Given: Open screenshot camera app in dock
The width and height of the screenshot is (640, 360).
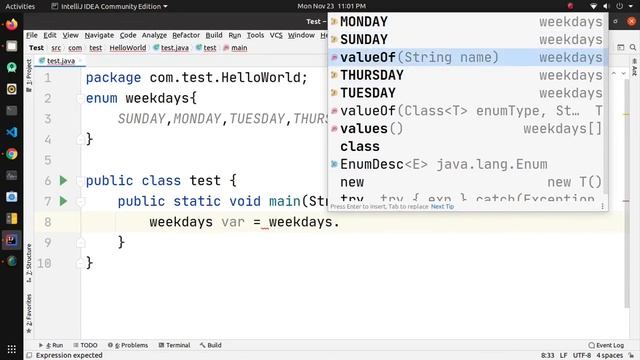Looking at the screenshot, I should pyautogui.click(x=11, y=197).
